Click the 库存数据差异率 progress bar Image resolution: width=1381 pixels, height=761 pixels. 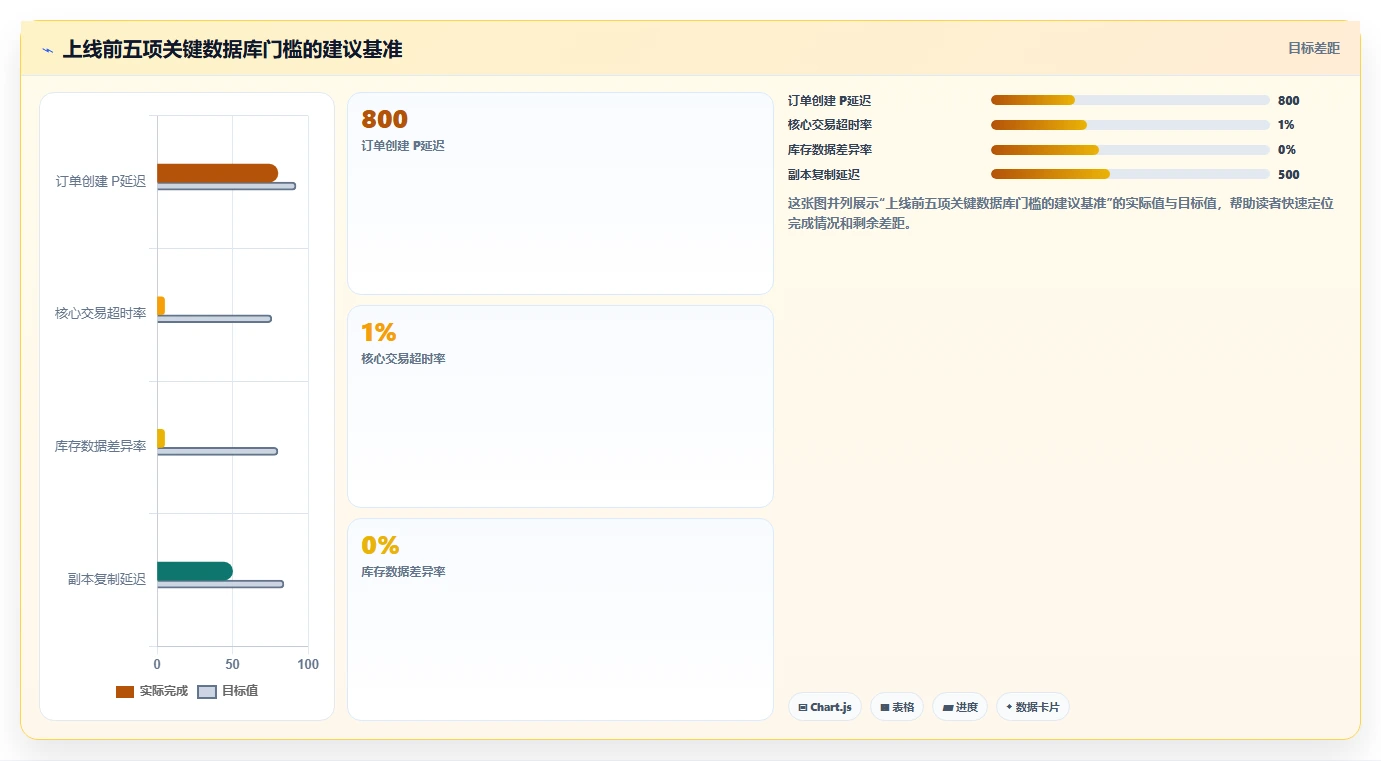1130,150
